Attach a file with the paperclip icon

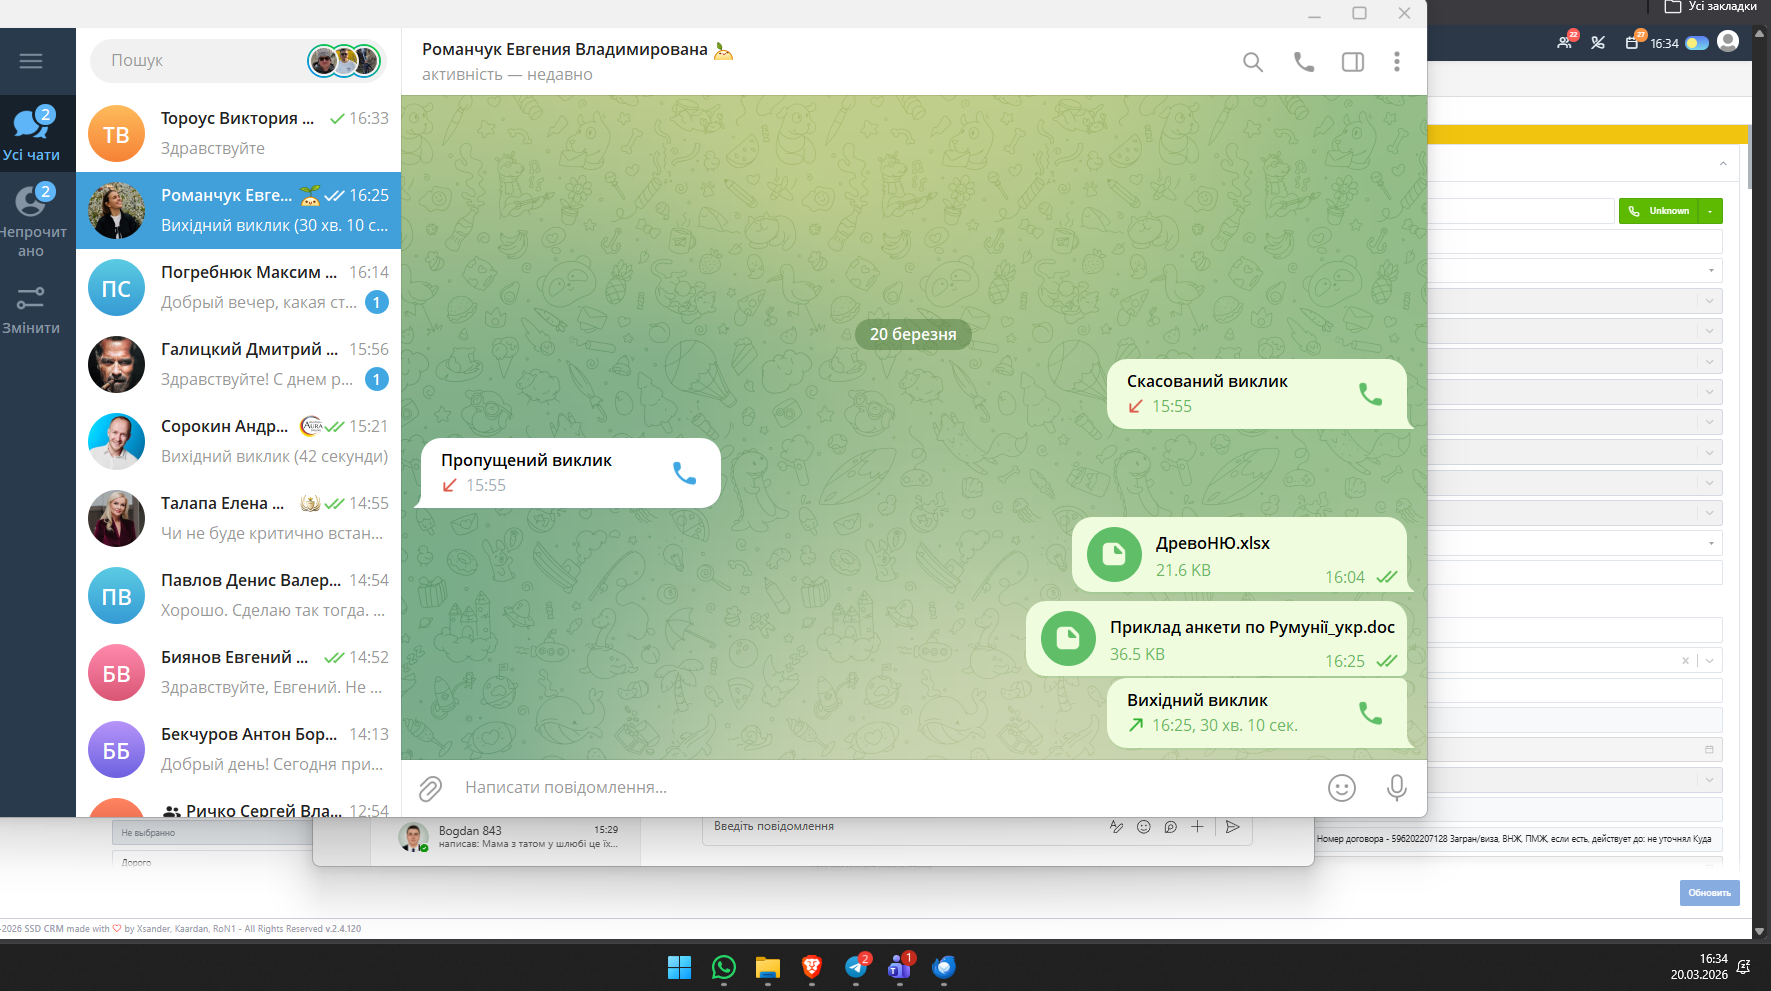coord(430,789)
